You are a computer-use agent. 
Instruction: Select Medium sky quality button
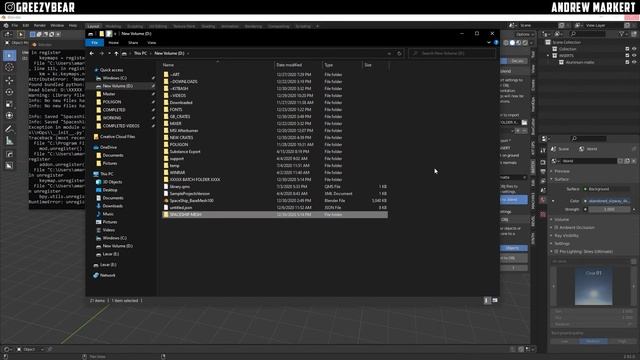tap(593, 341)
